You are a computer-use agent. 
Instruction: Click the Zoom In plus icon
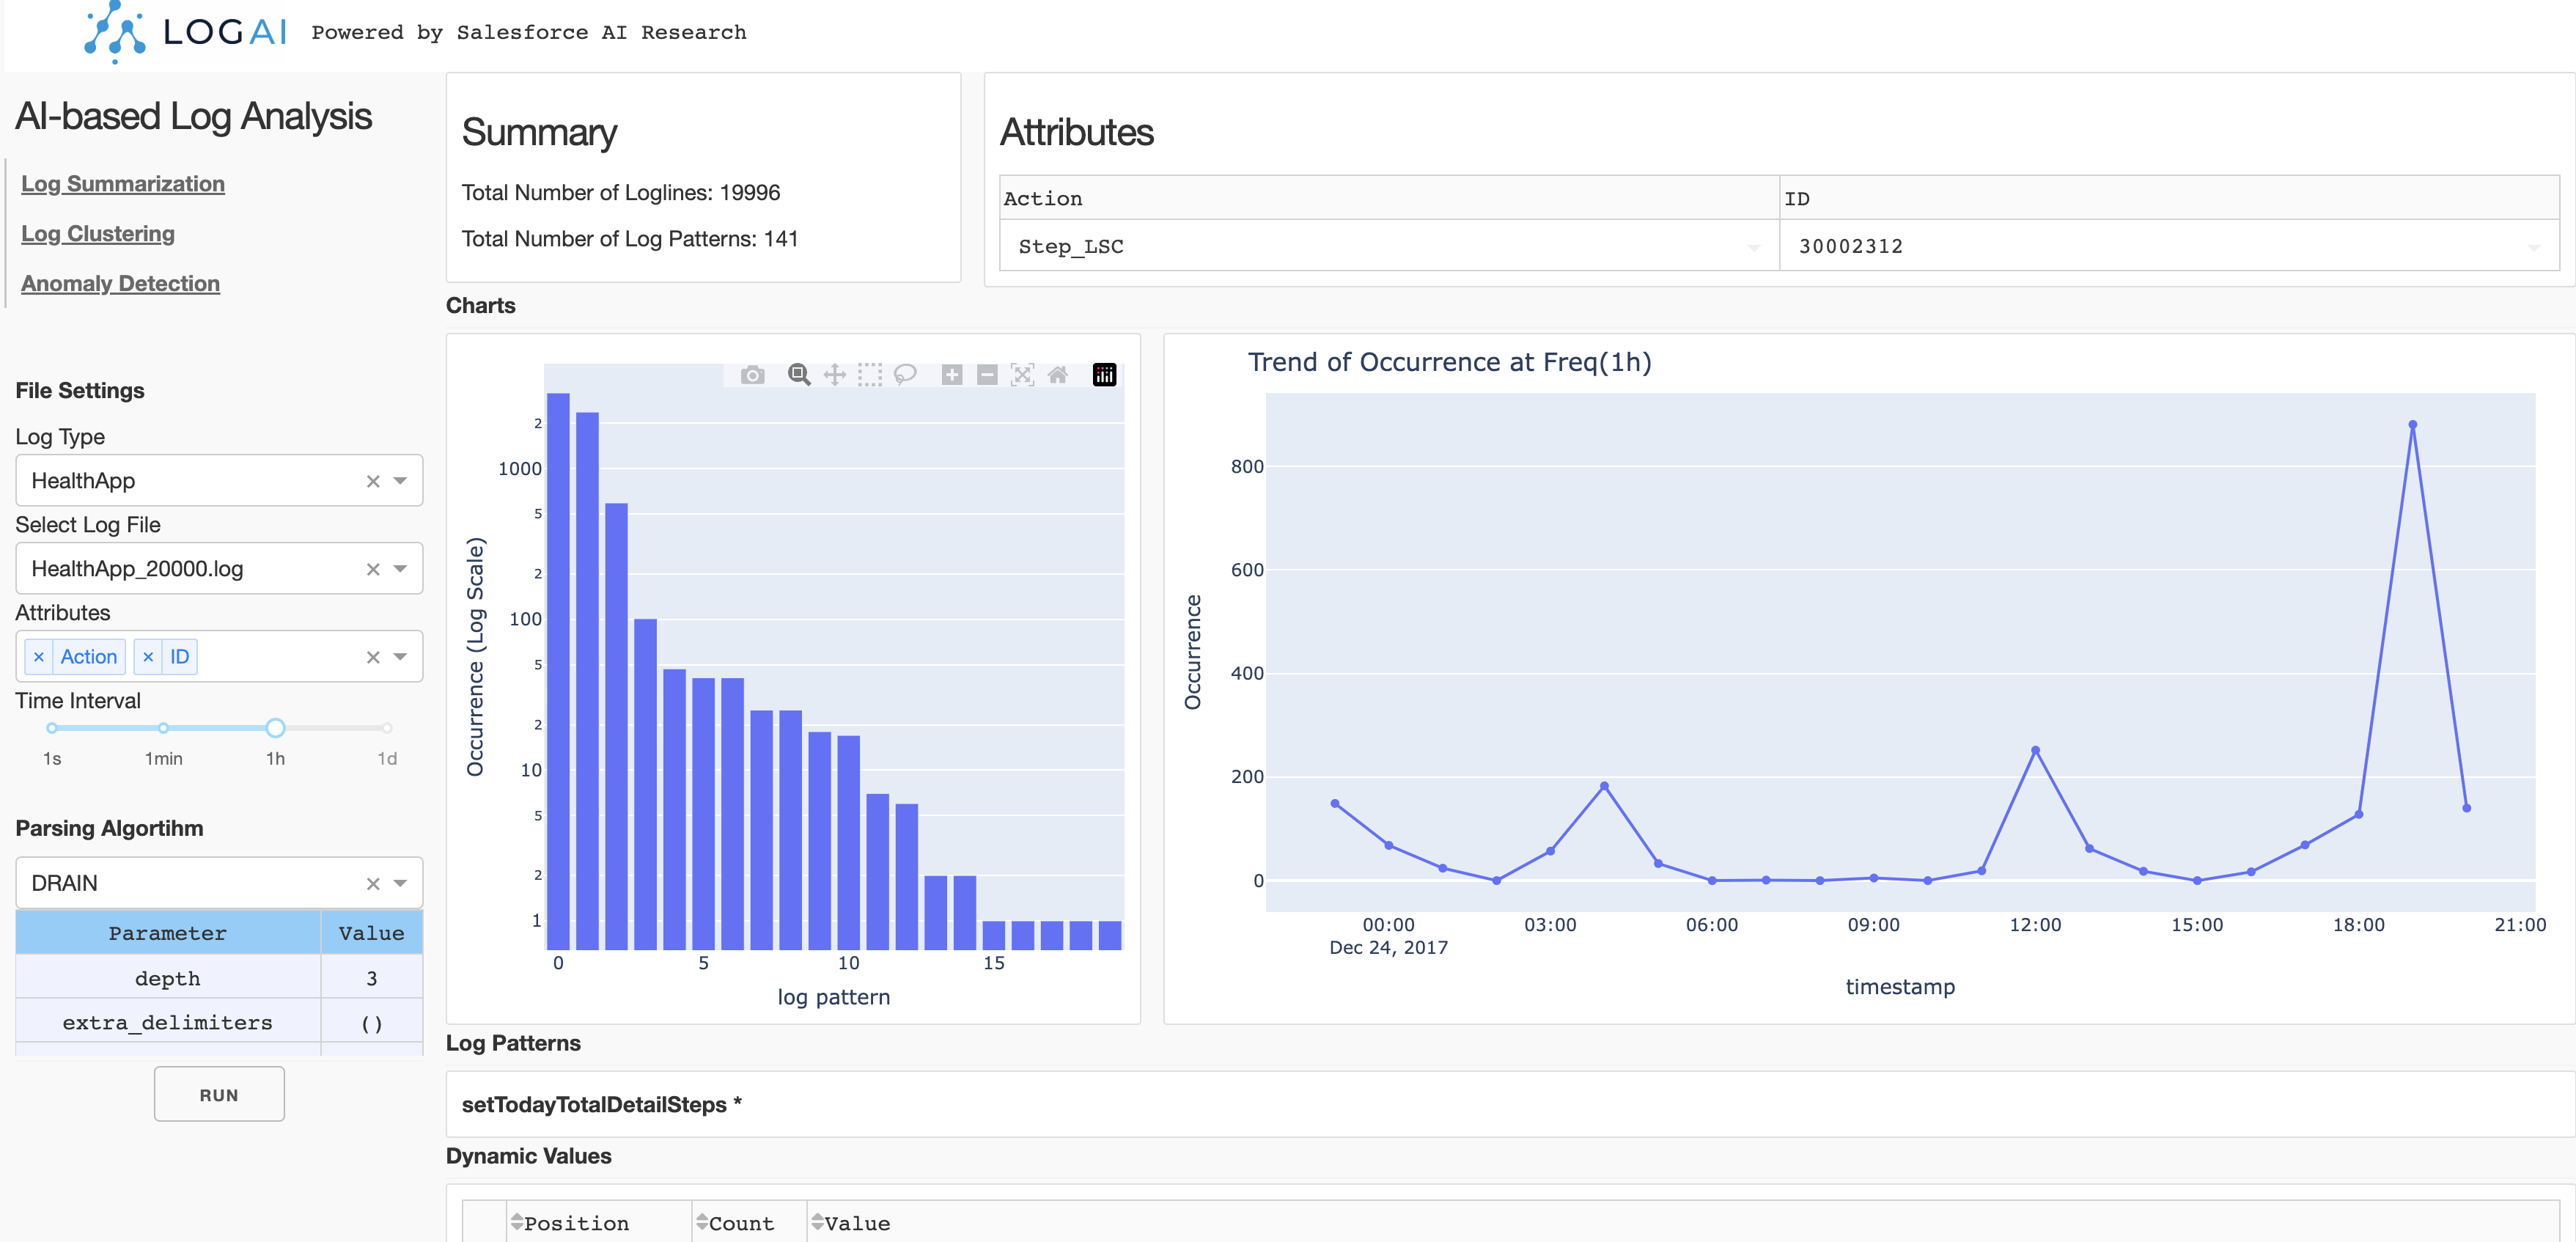click(952, 375)
